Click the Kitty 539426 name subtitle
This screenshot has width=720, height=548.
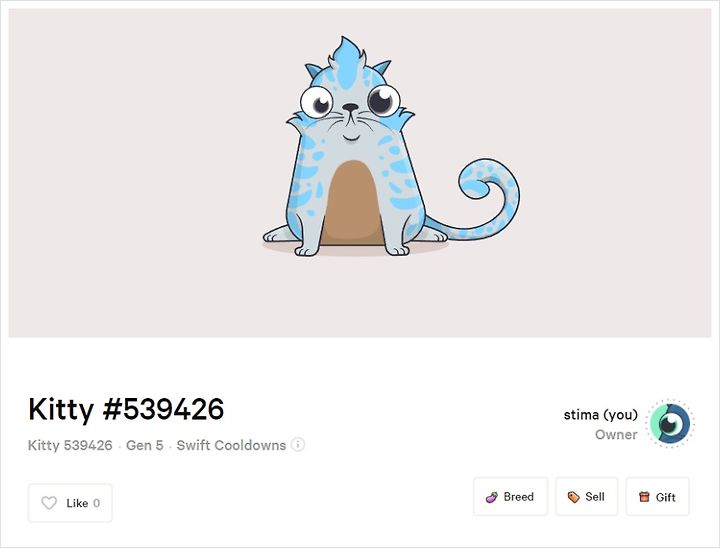pyautogui.click(x=70, y=445)
